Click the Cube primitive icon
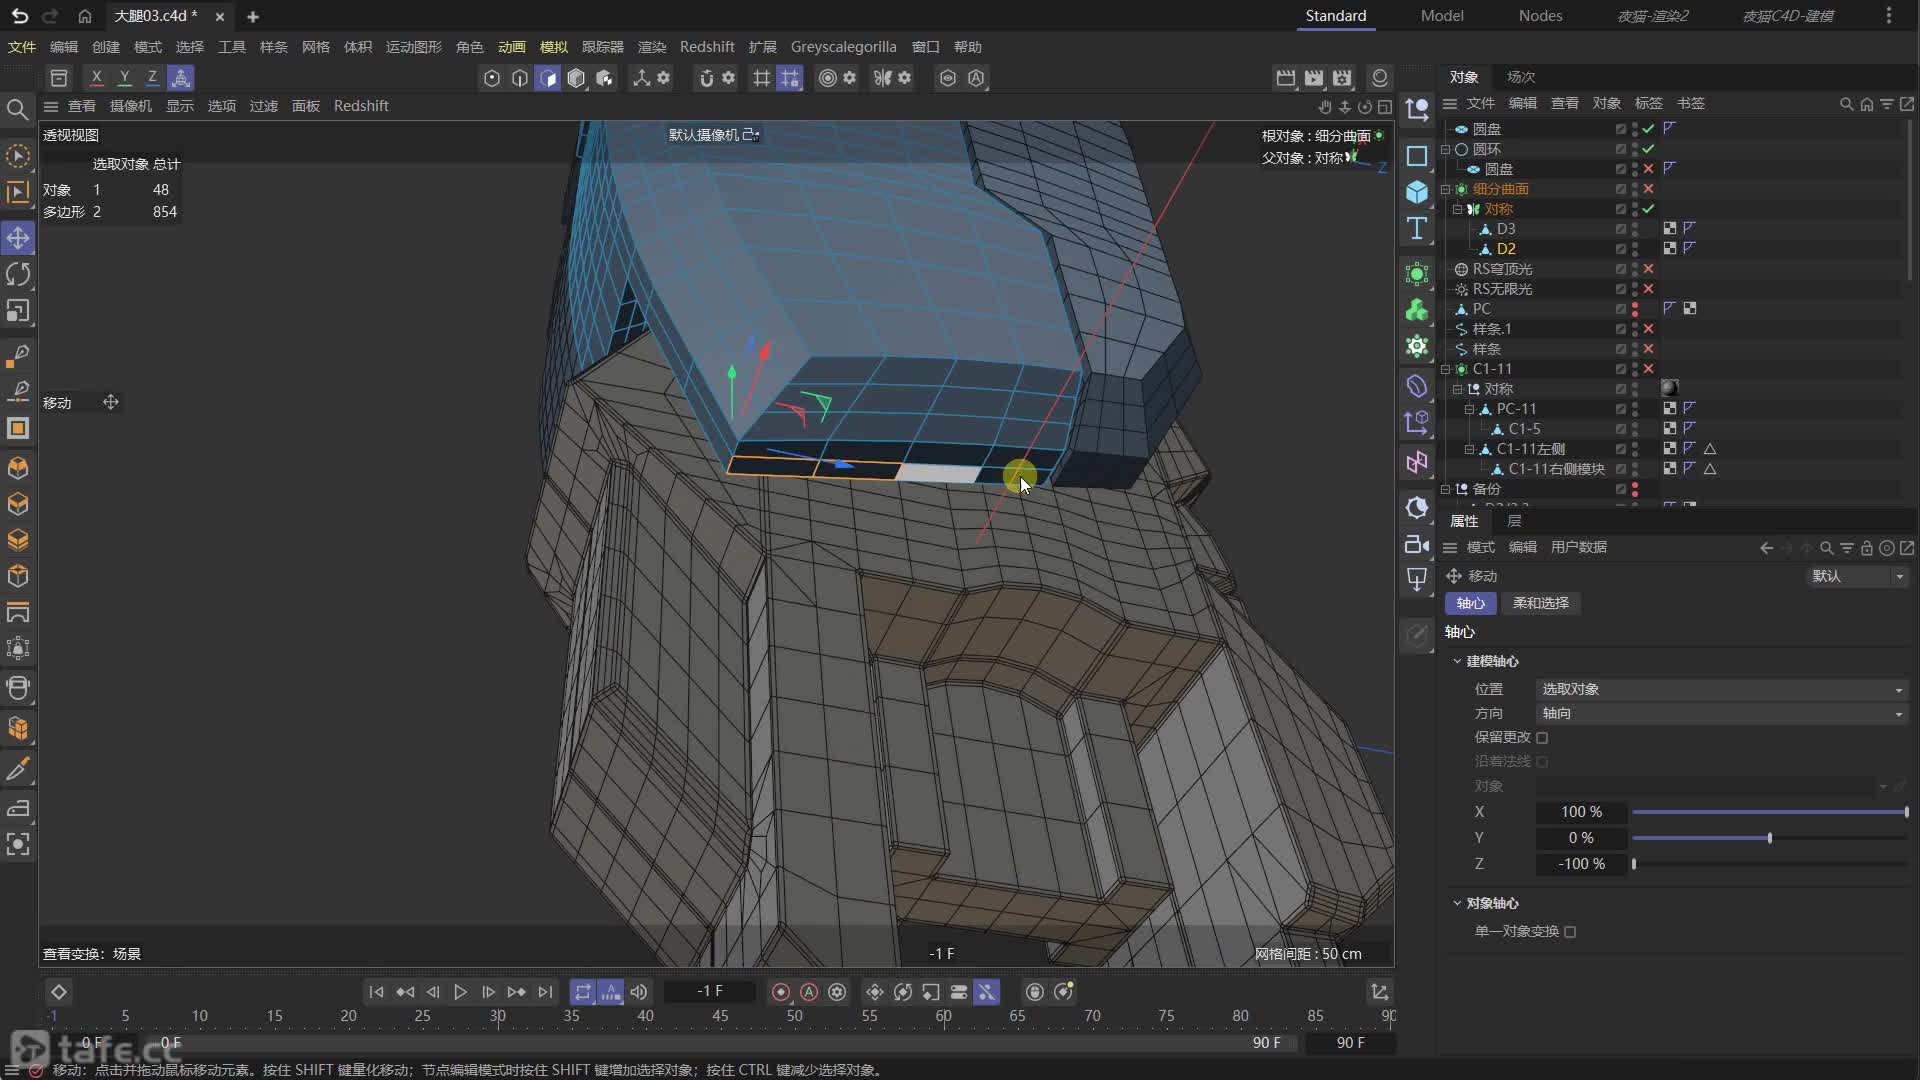 coord(1417,192)
